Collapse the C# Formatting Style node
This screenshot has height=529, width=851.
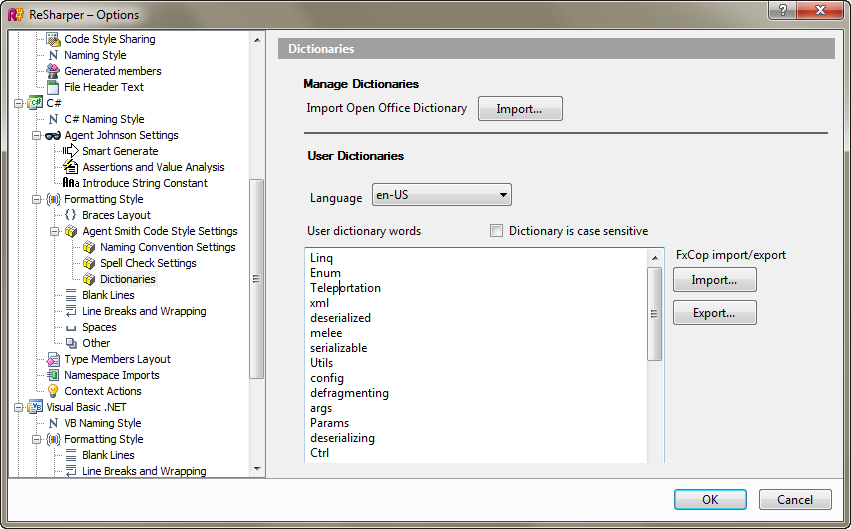click(x=36, y=199)
